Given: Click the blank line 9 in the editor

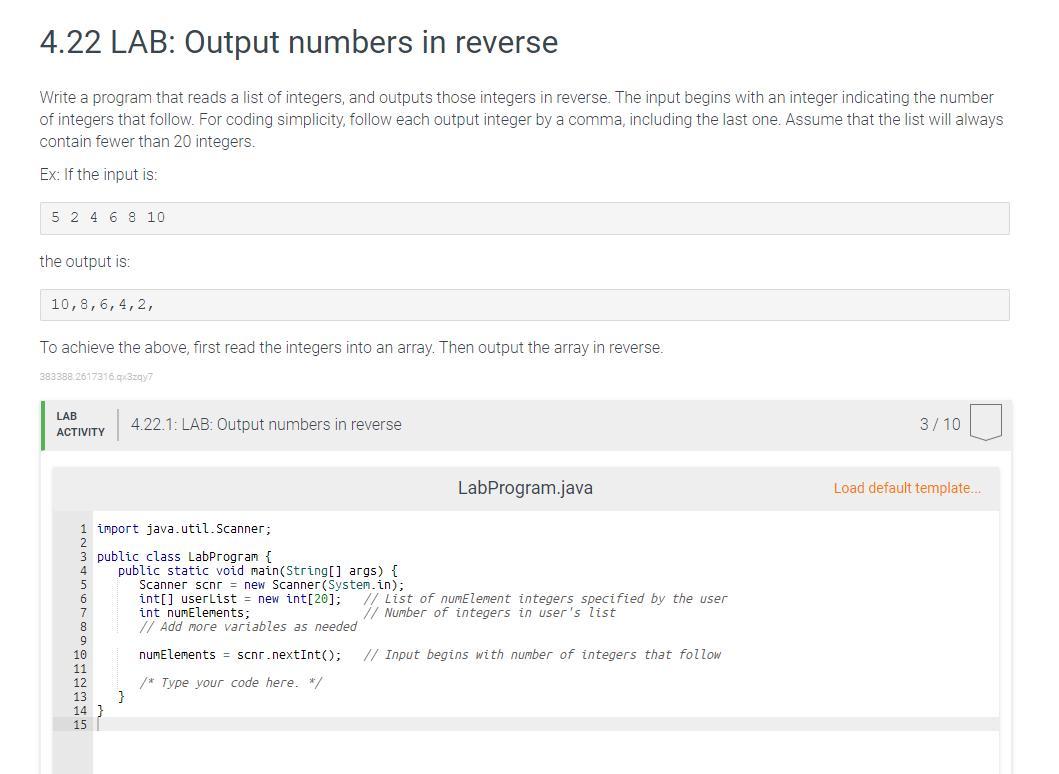Looking at the screenshot, I should click(x=546, y=640).
